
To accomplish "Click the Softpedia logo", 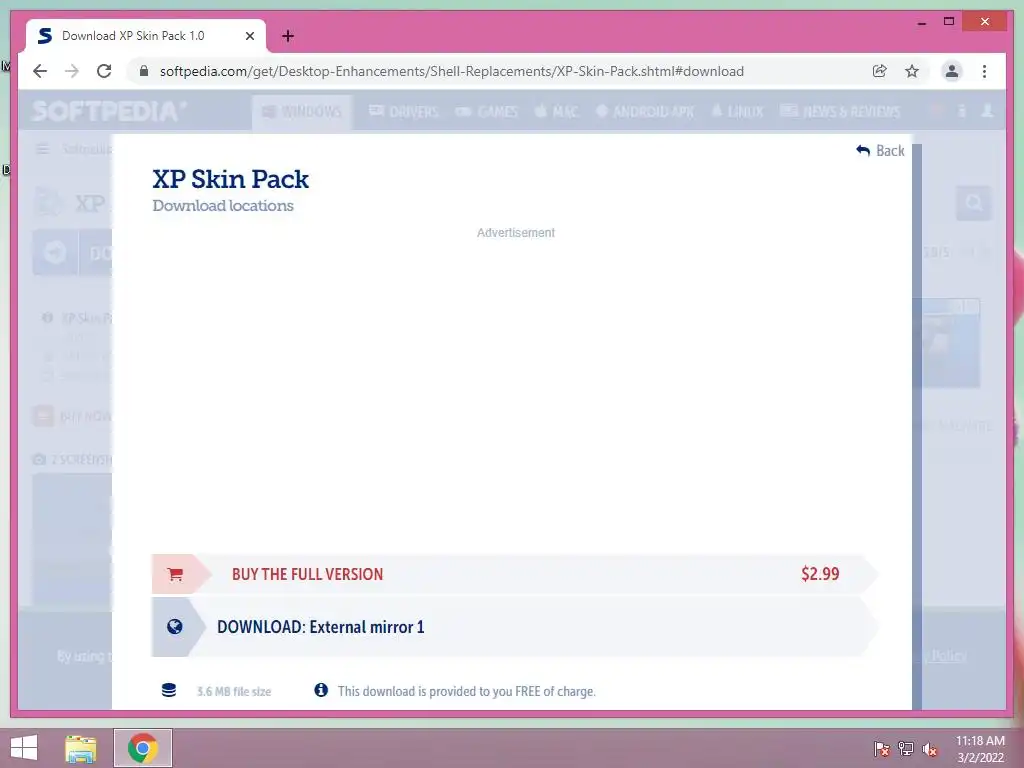I will (x=108, y=111).
